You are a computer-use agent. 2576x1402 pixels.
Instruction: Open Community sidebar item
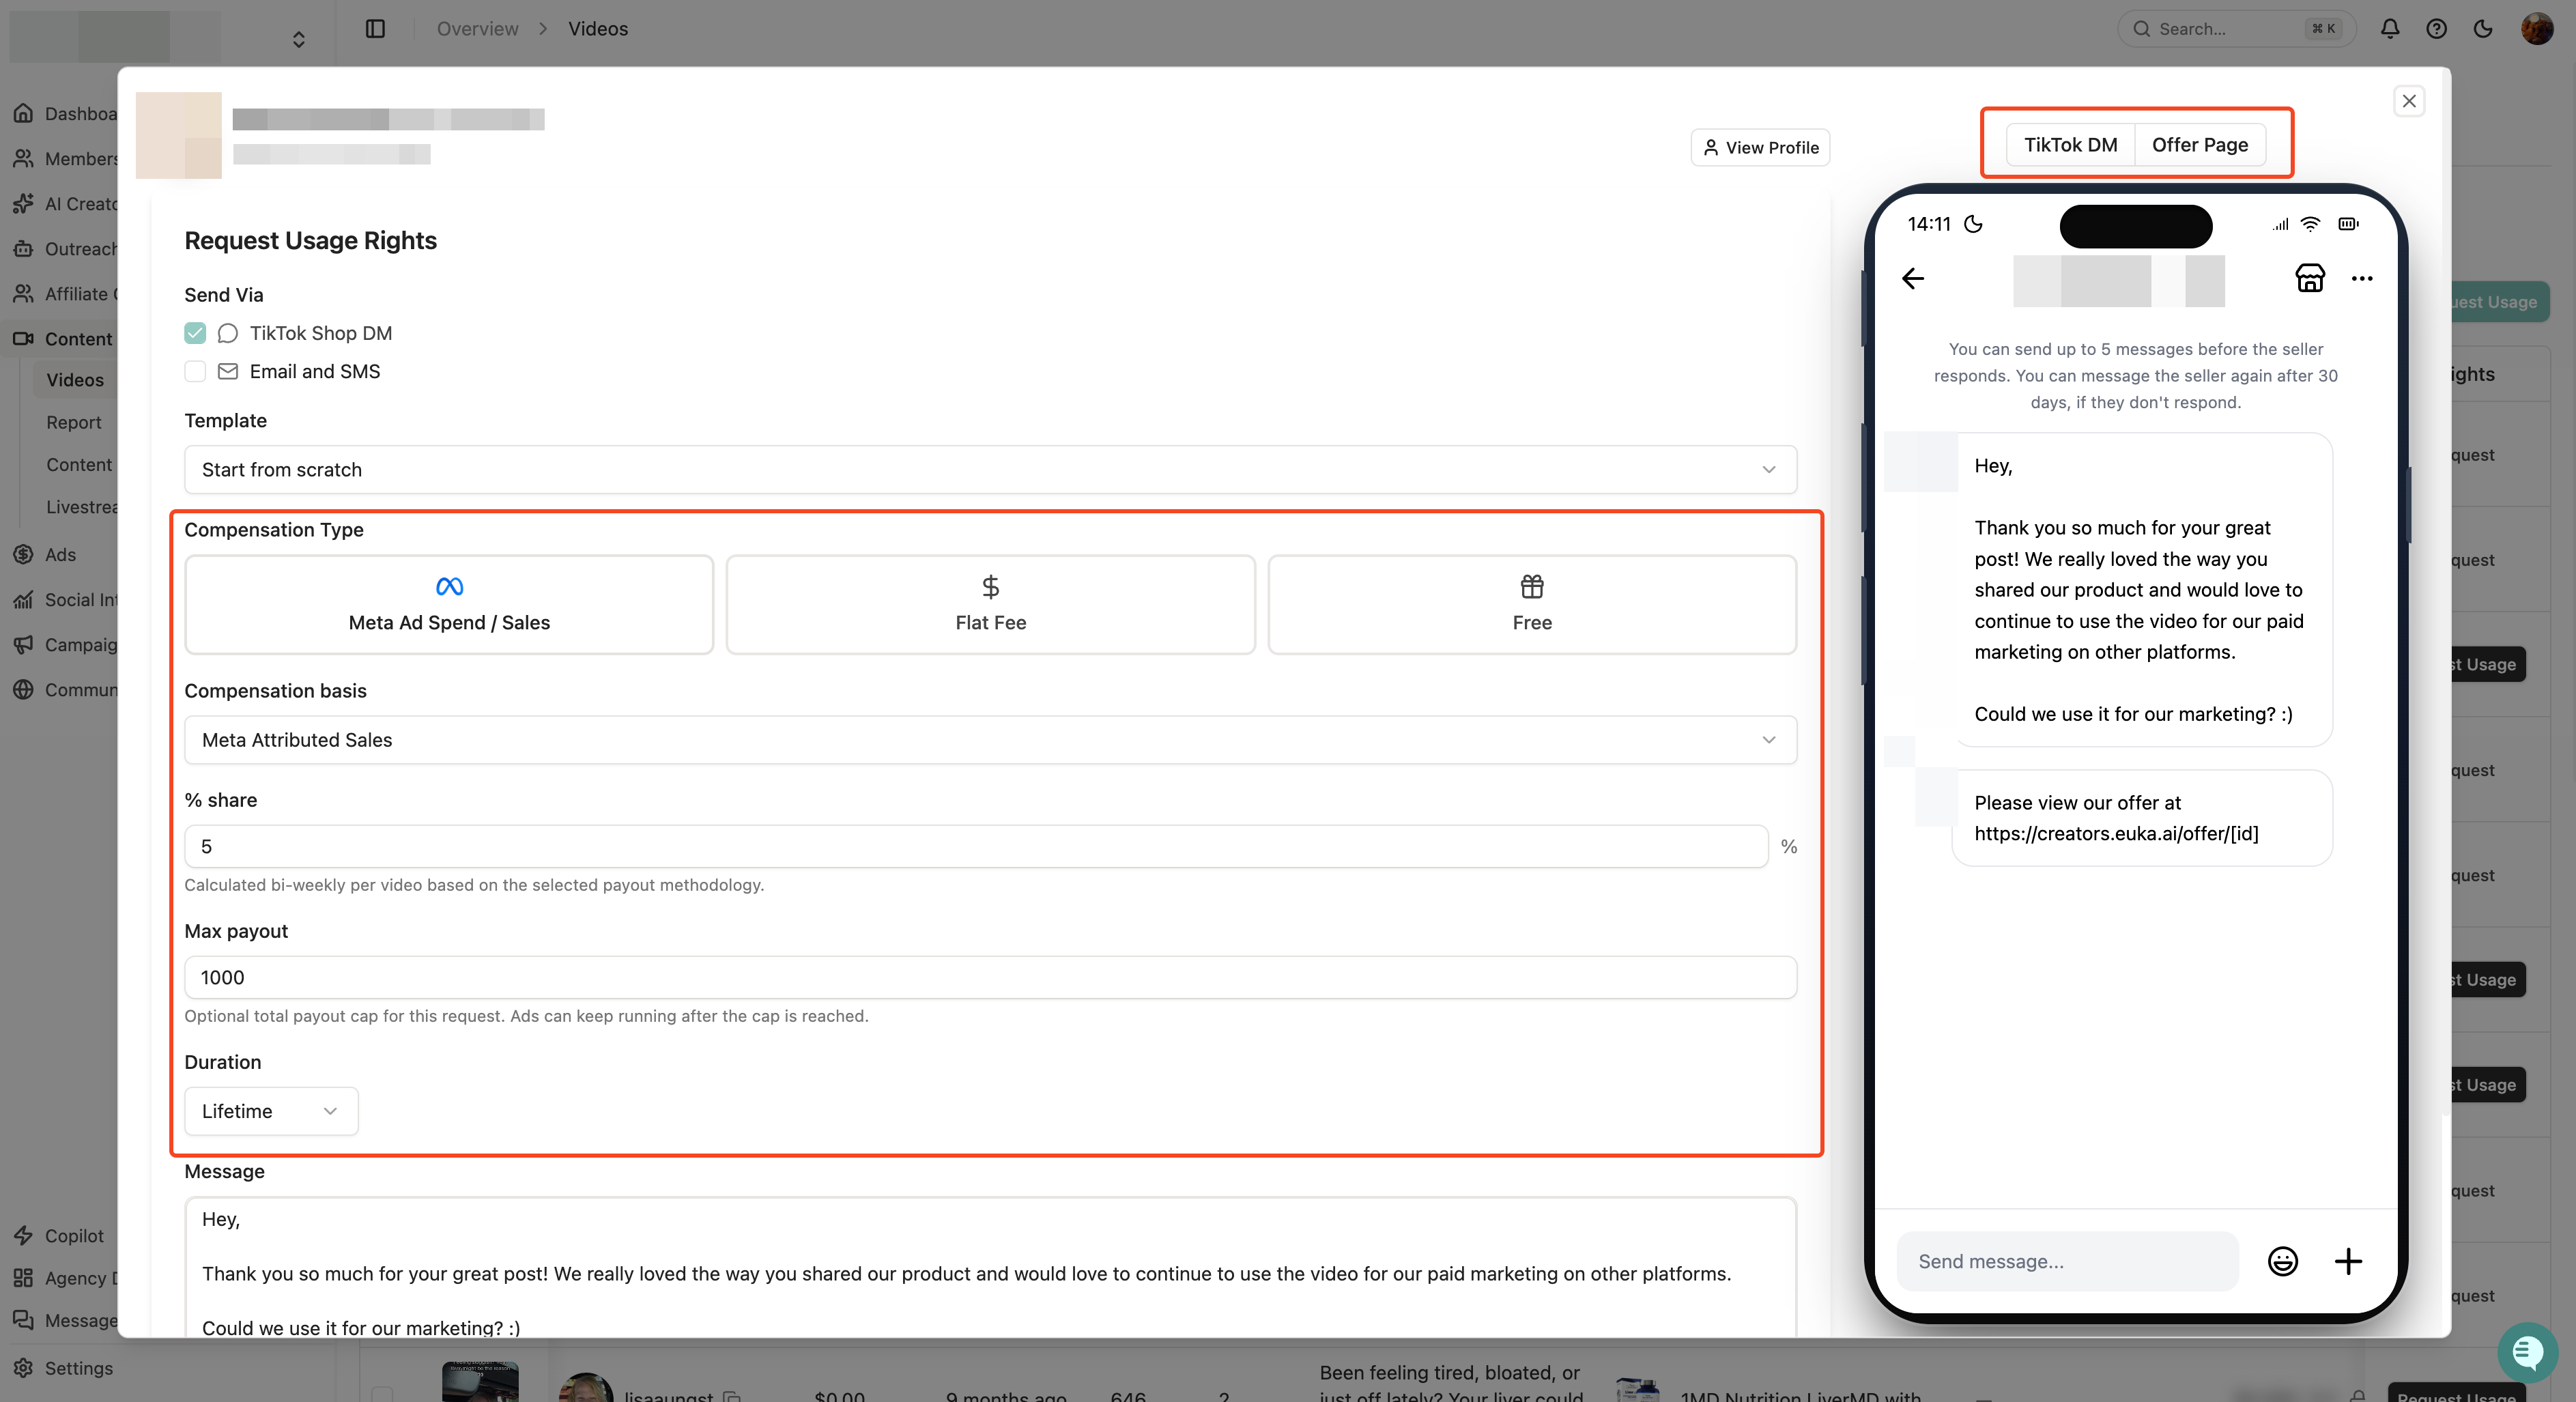(65, 690)
